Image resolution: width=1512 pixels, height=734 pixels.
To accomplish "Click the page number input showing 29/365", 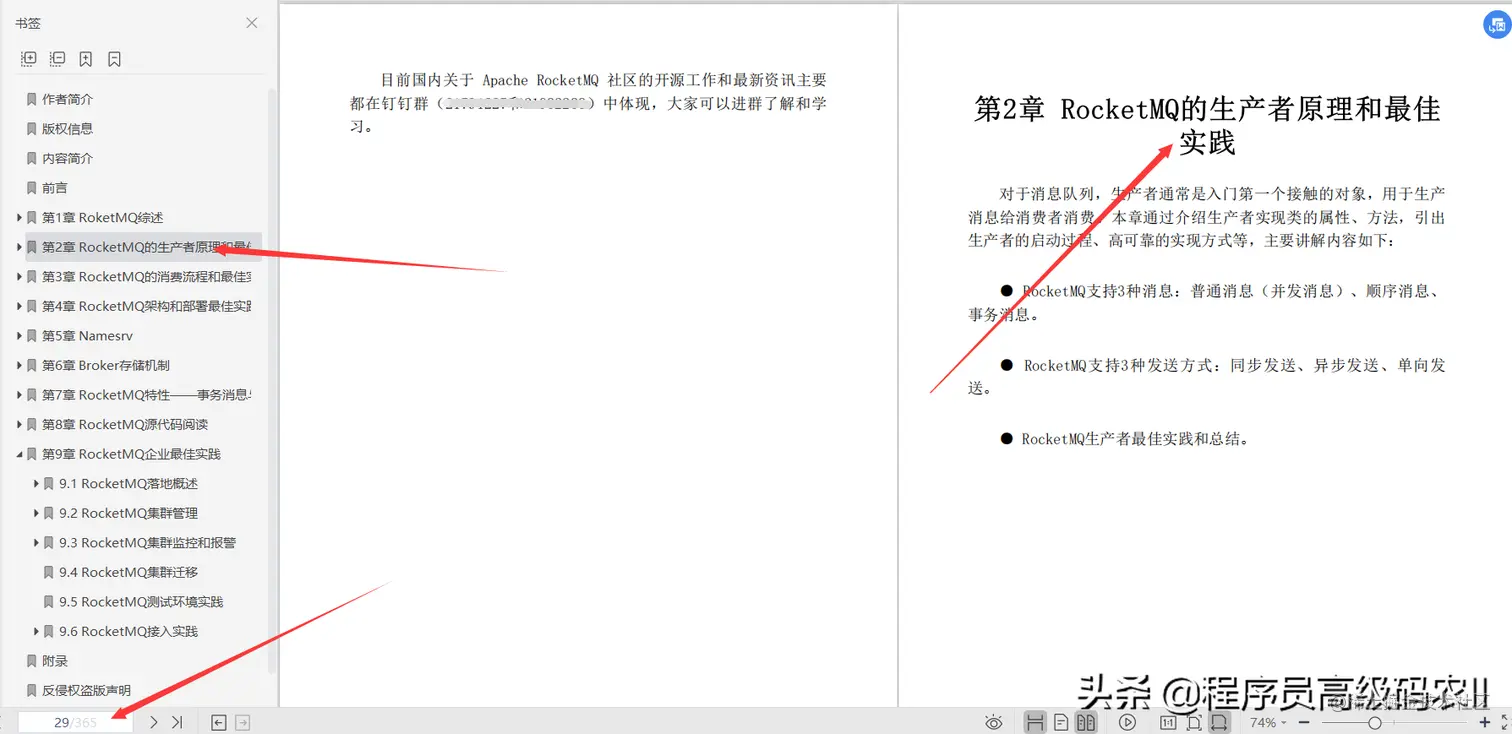I will click(75, 721).
